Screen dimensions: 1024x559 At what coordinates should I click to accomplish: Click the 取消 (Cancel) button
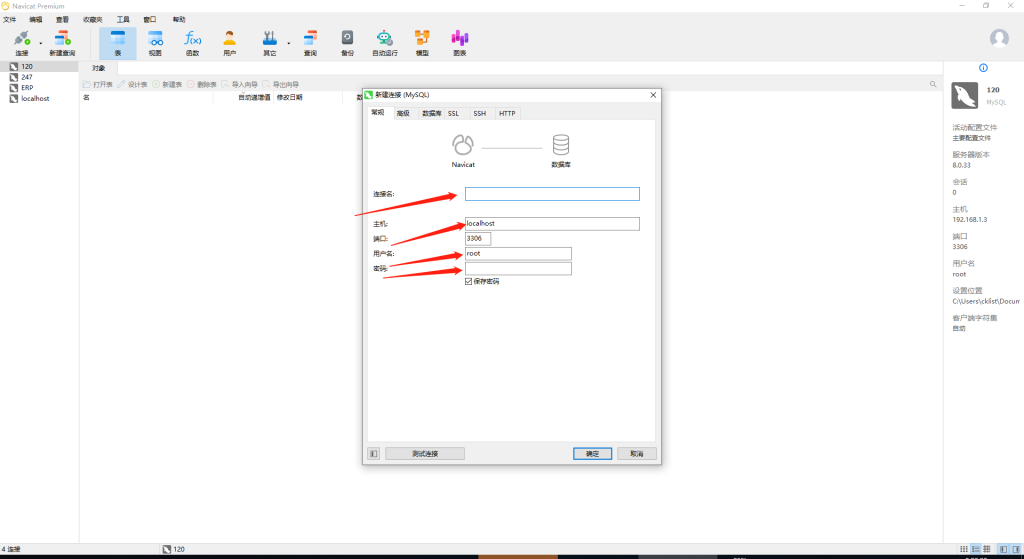637,453
